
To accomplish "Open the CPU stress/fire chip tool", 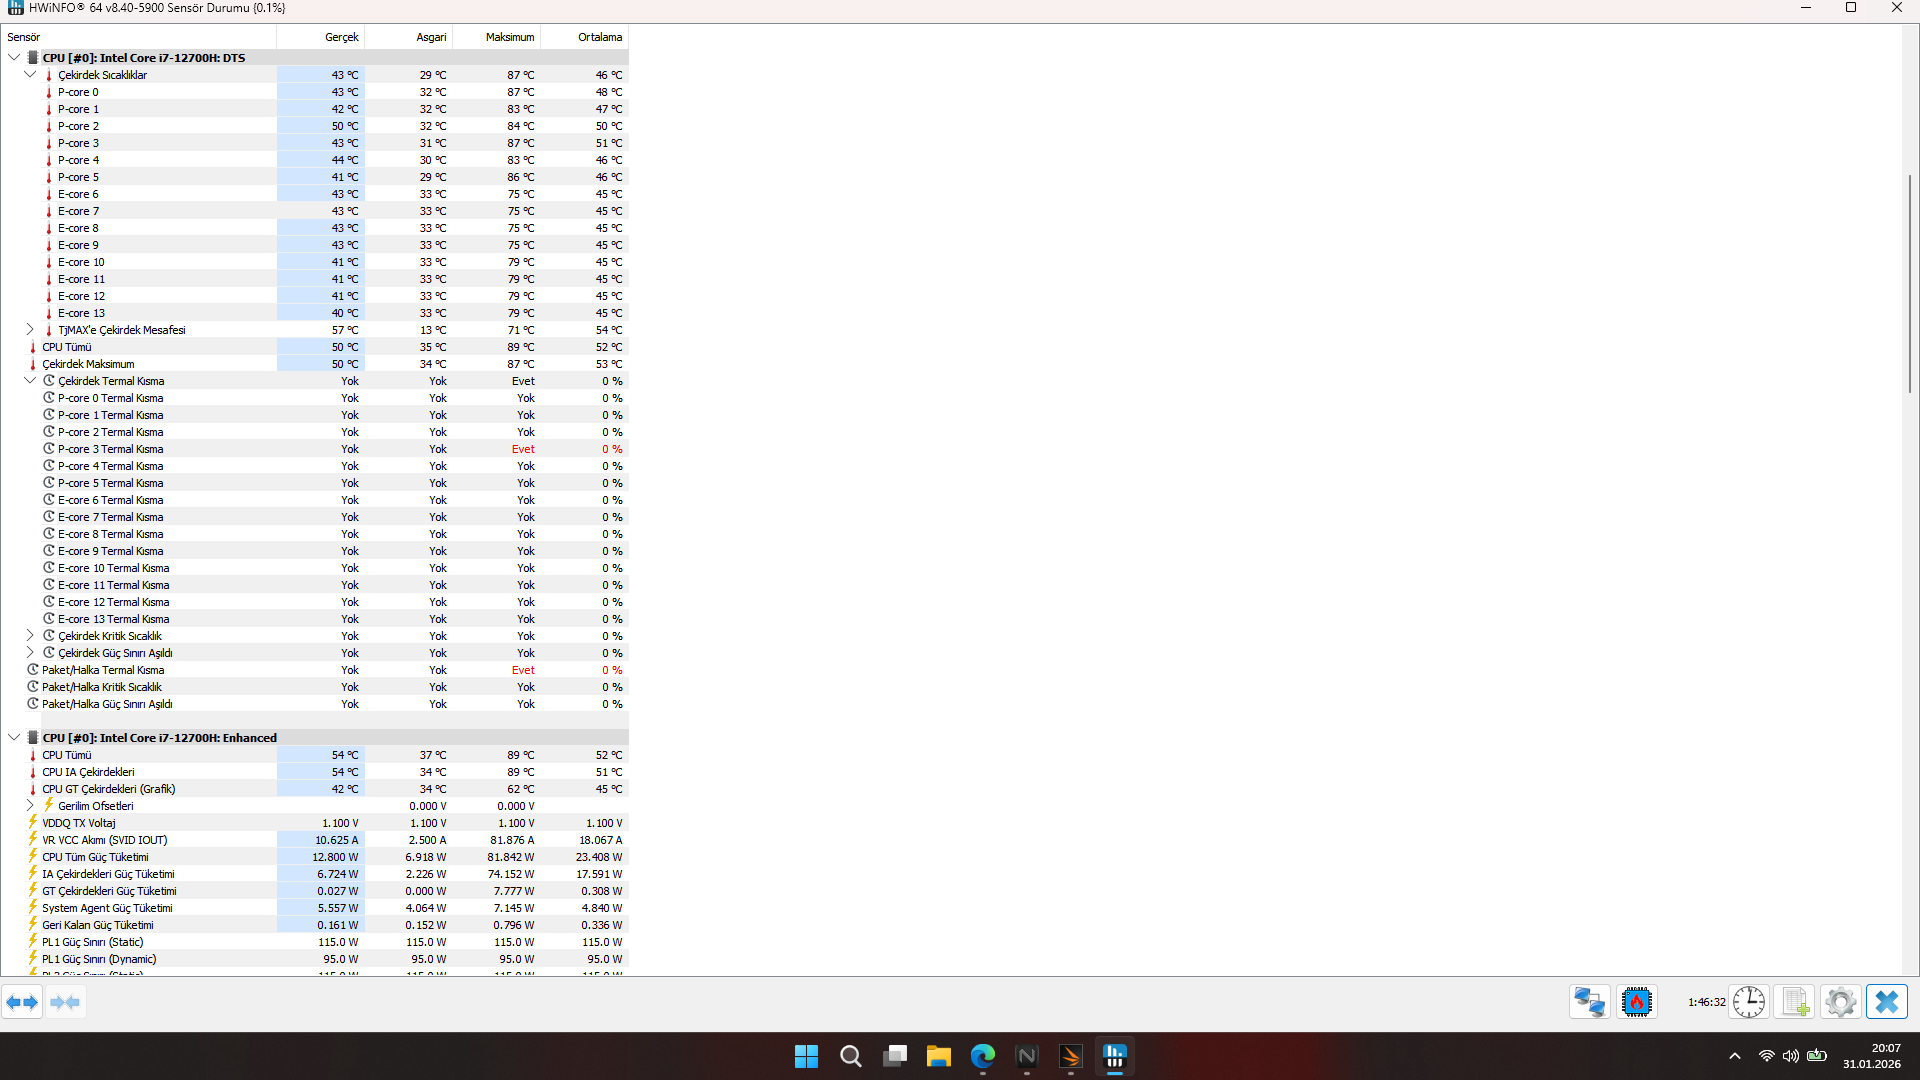I will 1637,1002.
